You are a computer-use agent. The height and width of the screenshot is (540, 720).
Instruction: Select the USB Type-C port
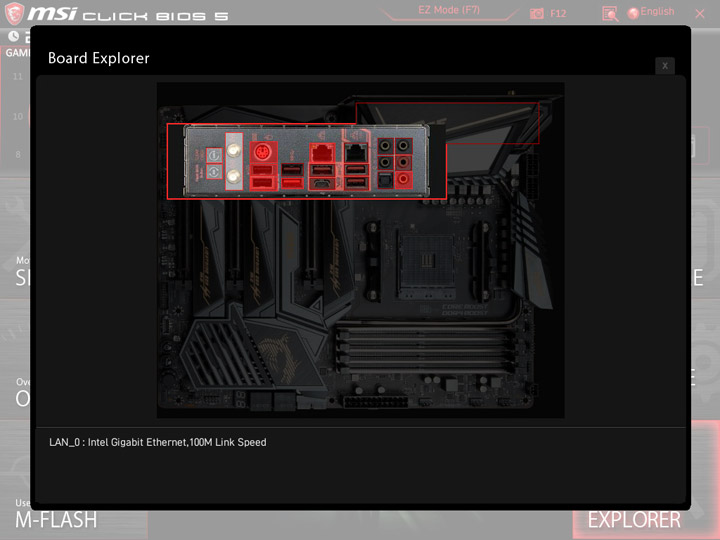322,184
